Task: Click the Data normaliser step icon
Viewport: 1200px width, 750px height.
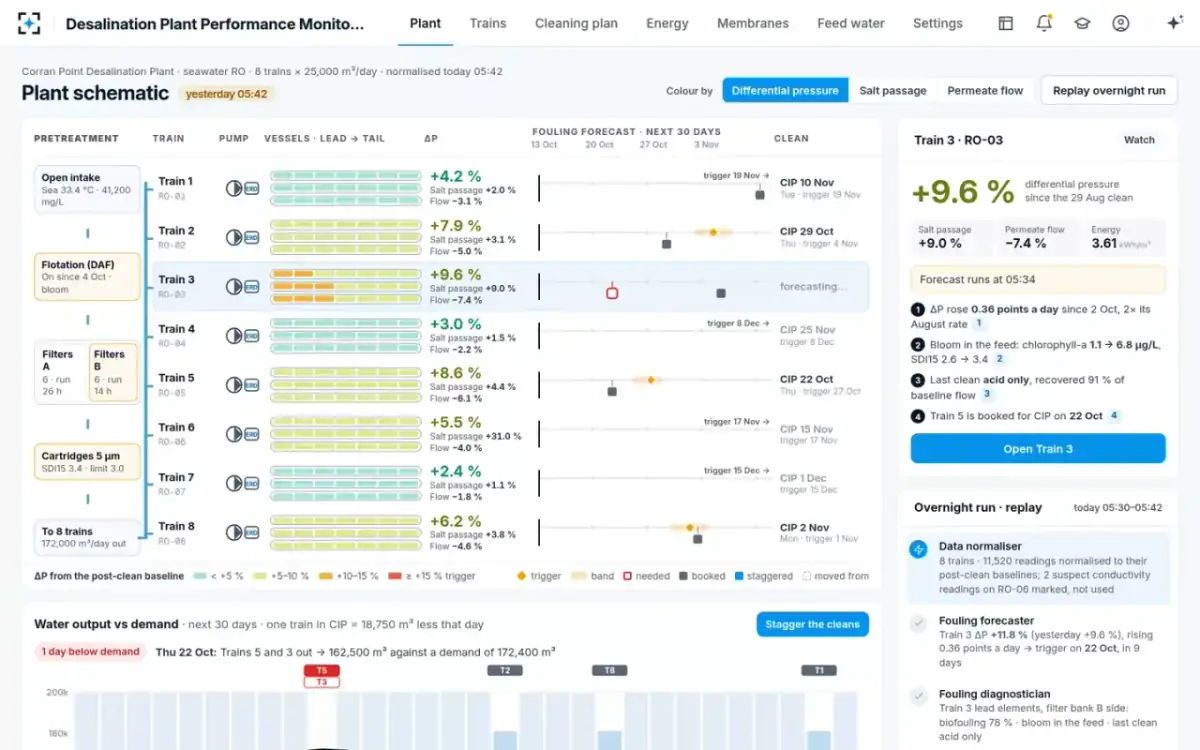Action: 918,549
